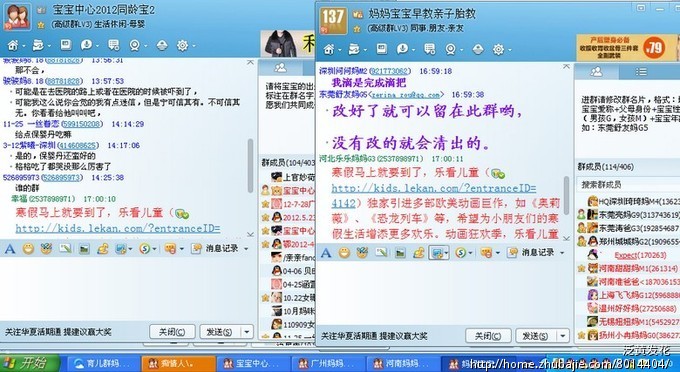The image size is (680, 372).
Task: Expand screenshot options arrow in 妈妈宝宝早教 chat toolbar
Action: click(x=445, y=253)
